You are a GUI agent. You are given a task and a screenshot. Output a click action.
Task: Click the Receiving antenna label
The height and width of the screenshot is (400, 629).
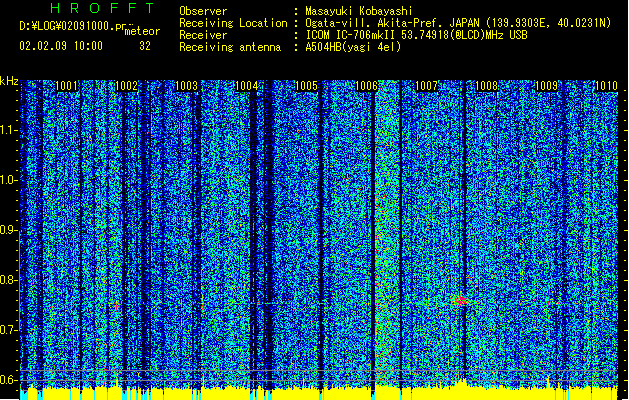point(230,47)
